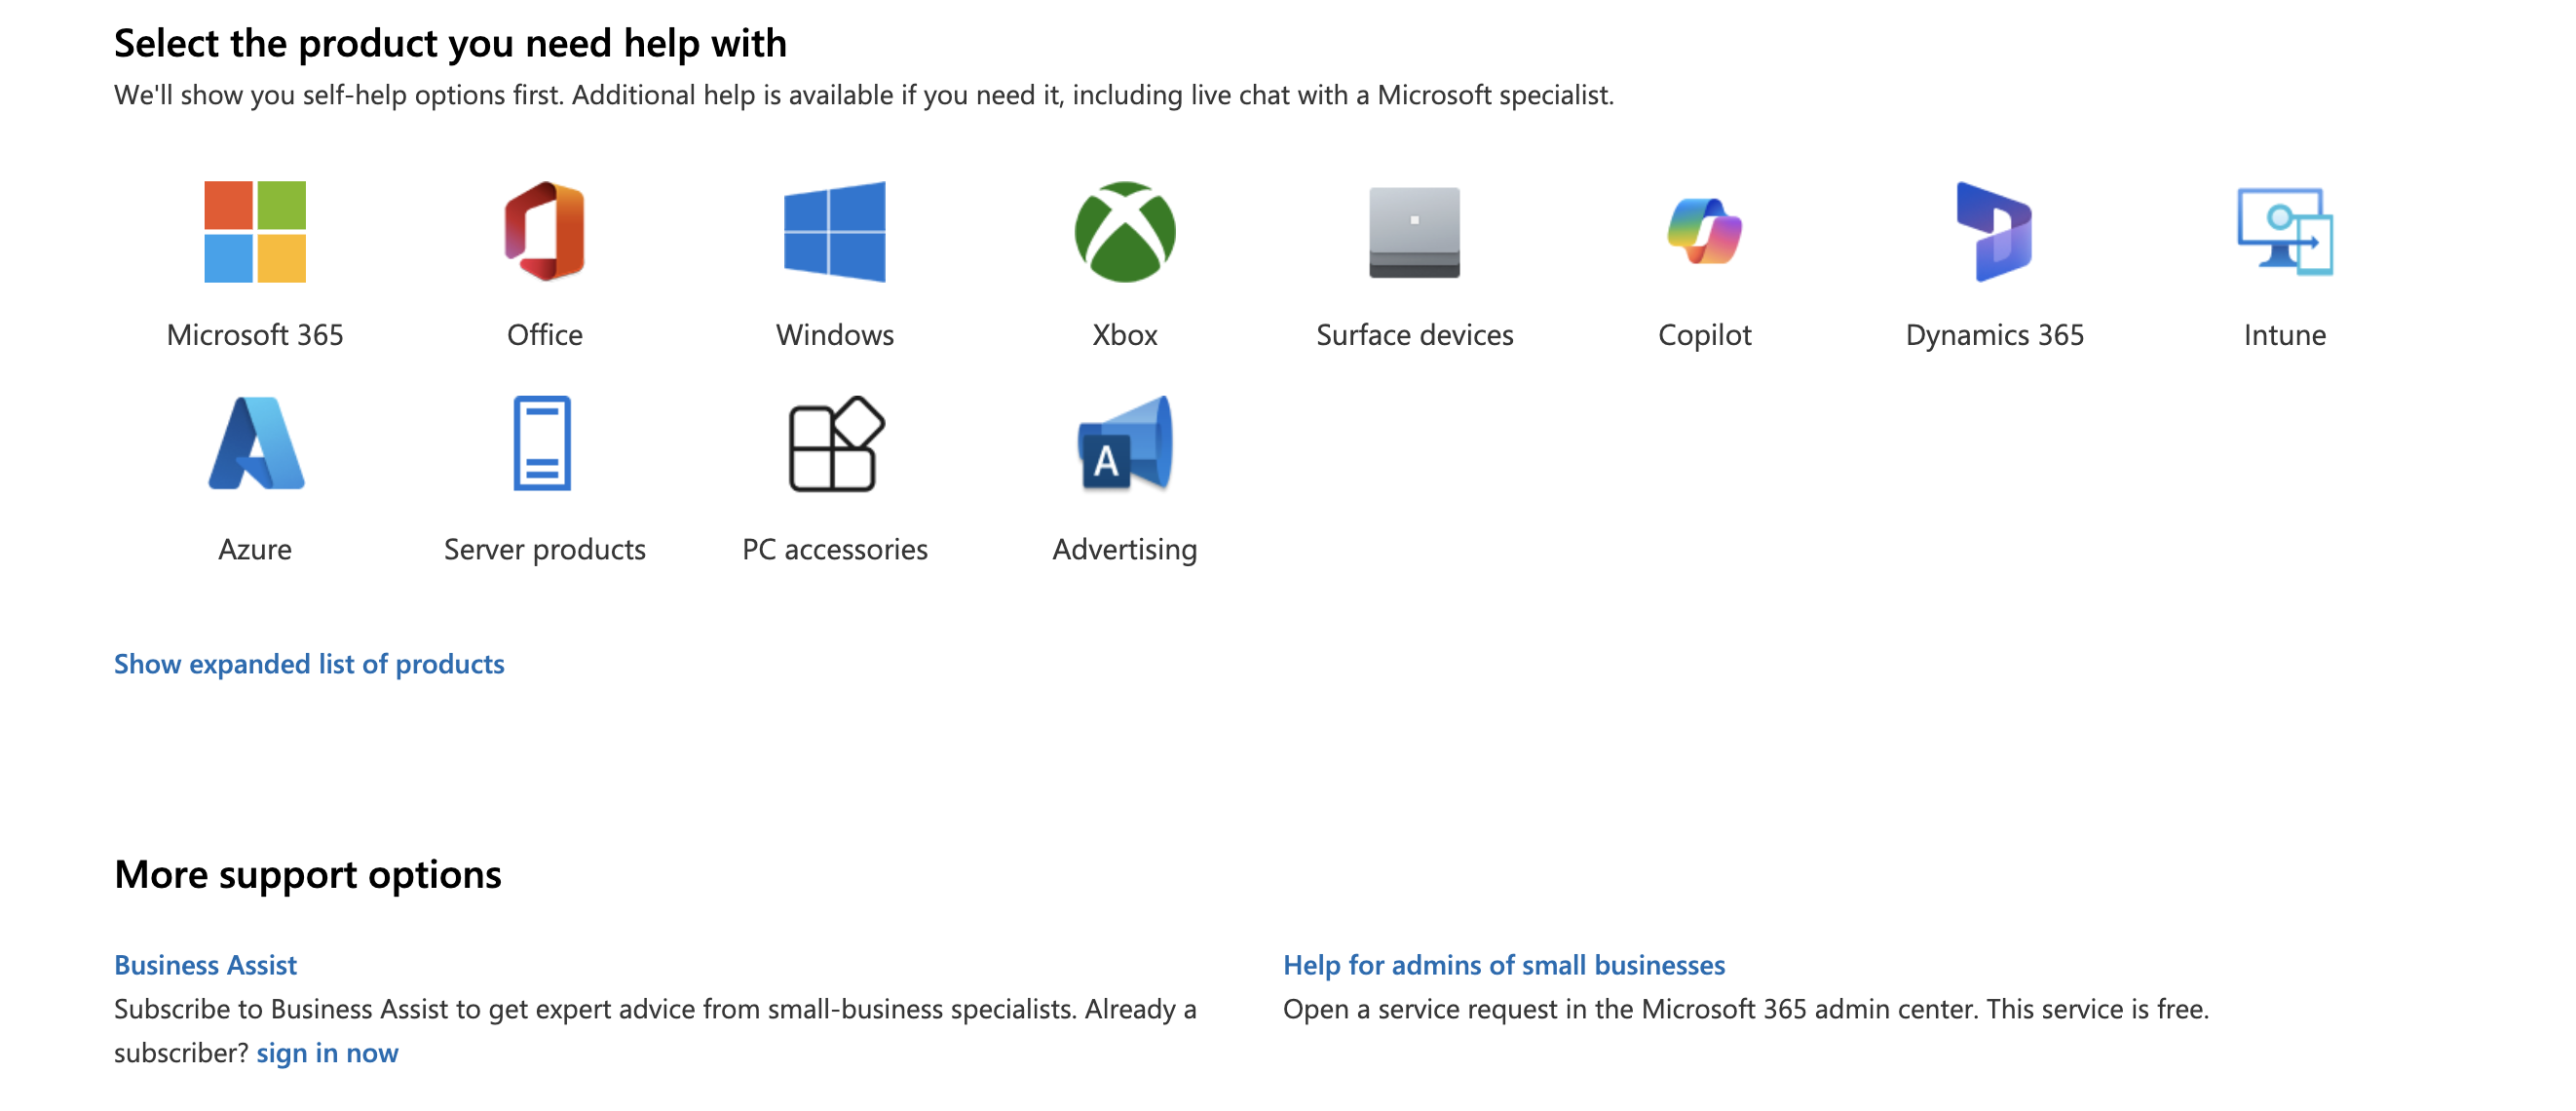Click the 'Office' label under icon
Image resolution: width=2576 pixels, height=1111 pixels.
click(x=545, y=335)
